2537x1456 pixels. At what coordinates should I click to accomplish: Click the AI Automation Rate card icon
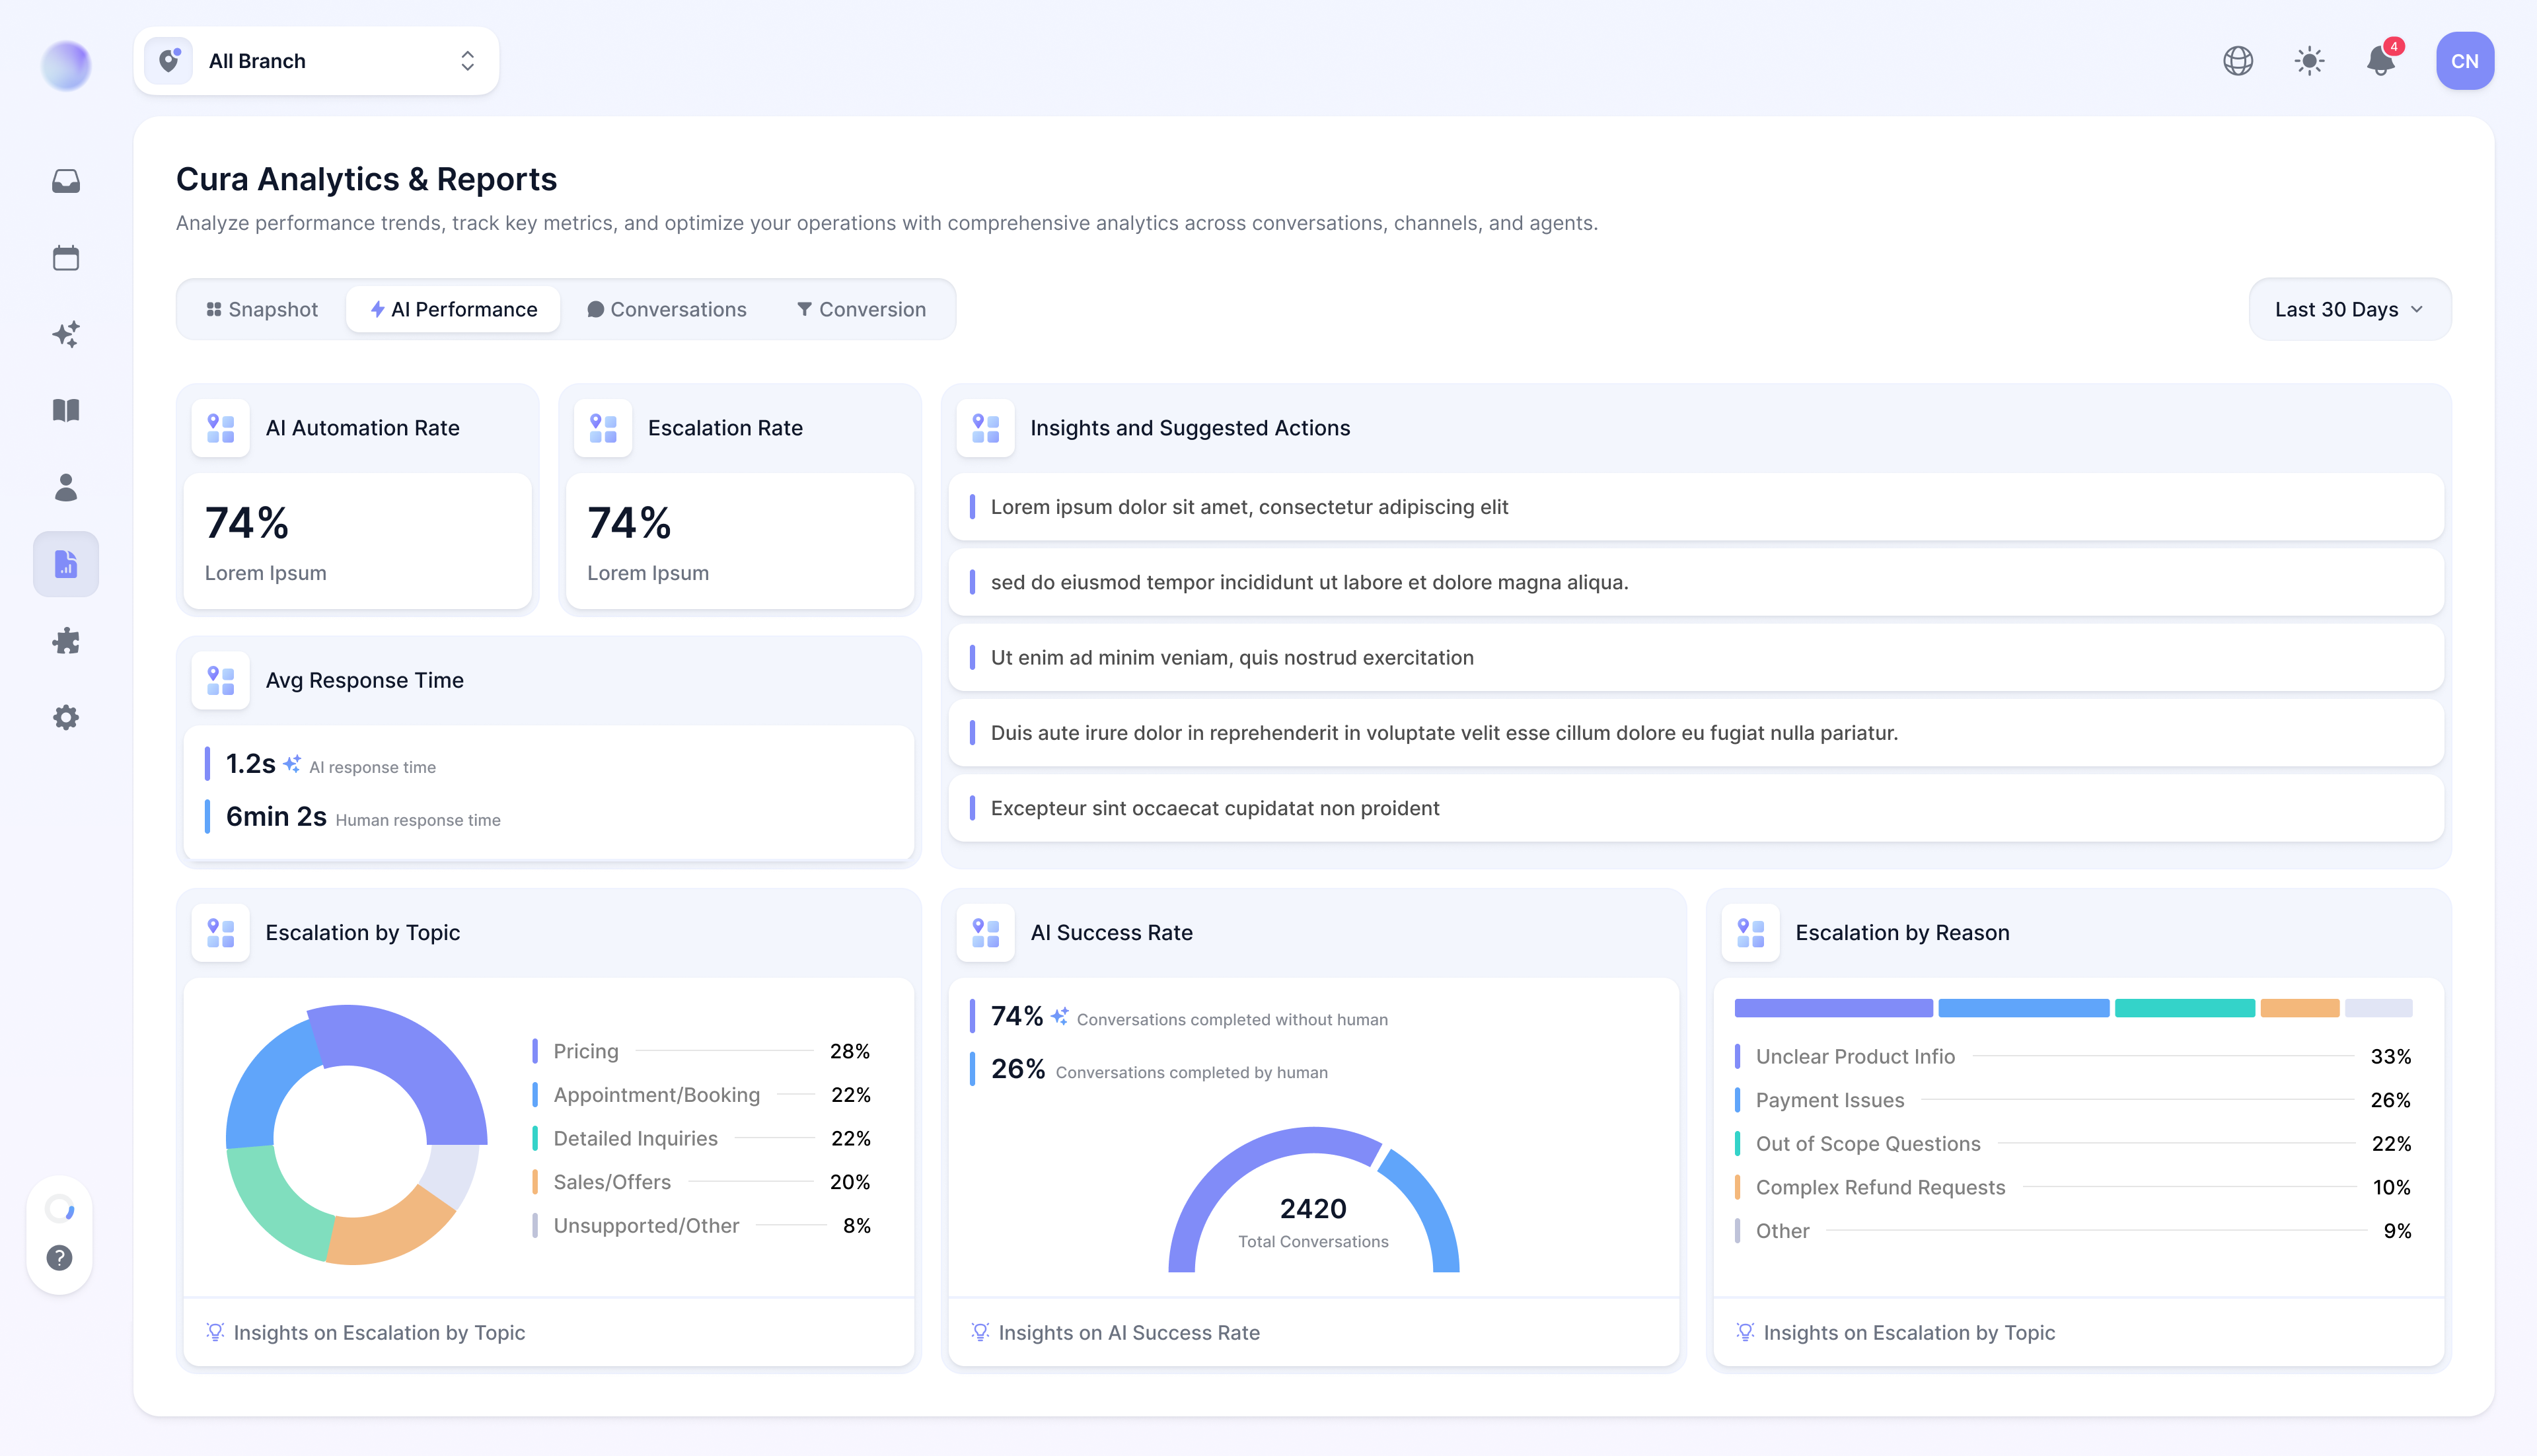pyautogui.click(x=221, y=428)
